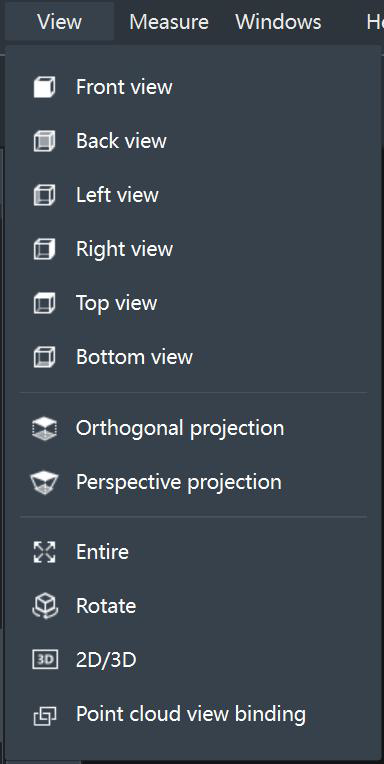Open the Measure menu
384x764 pixels.
[169, 22]
